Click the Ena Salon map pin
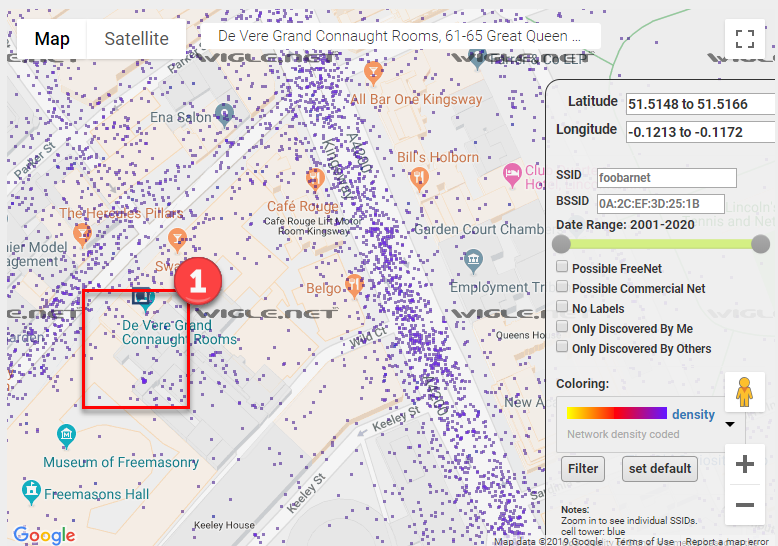This screenshot has height=546, width=778. 224,115
